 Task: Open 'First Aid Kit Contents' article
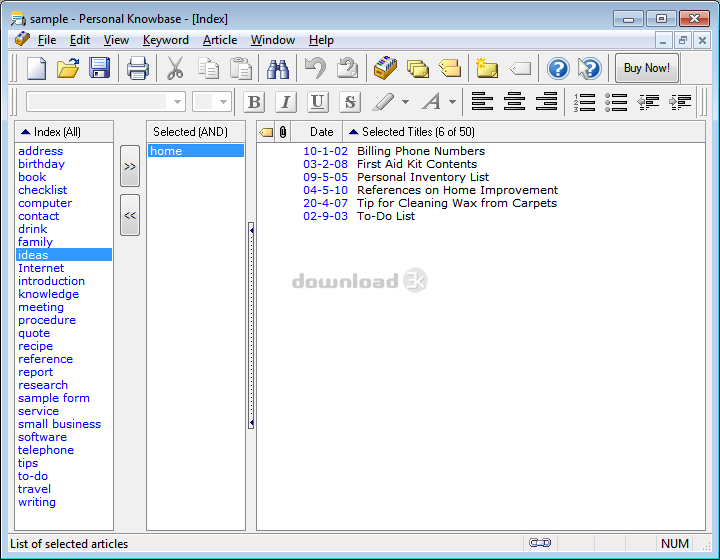pos(416,164)
